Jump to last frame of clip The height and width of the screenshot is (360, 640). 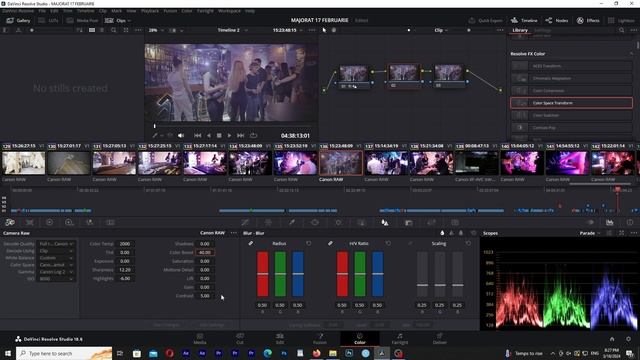[x=240, y=136]
